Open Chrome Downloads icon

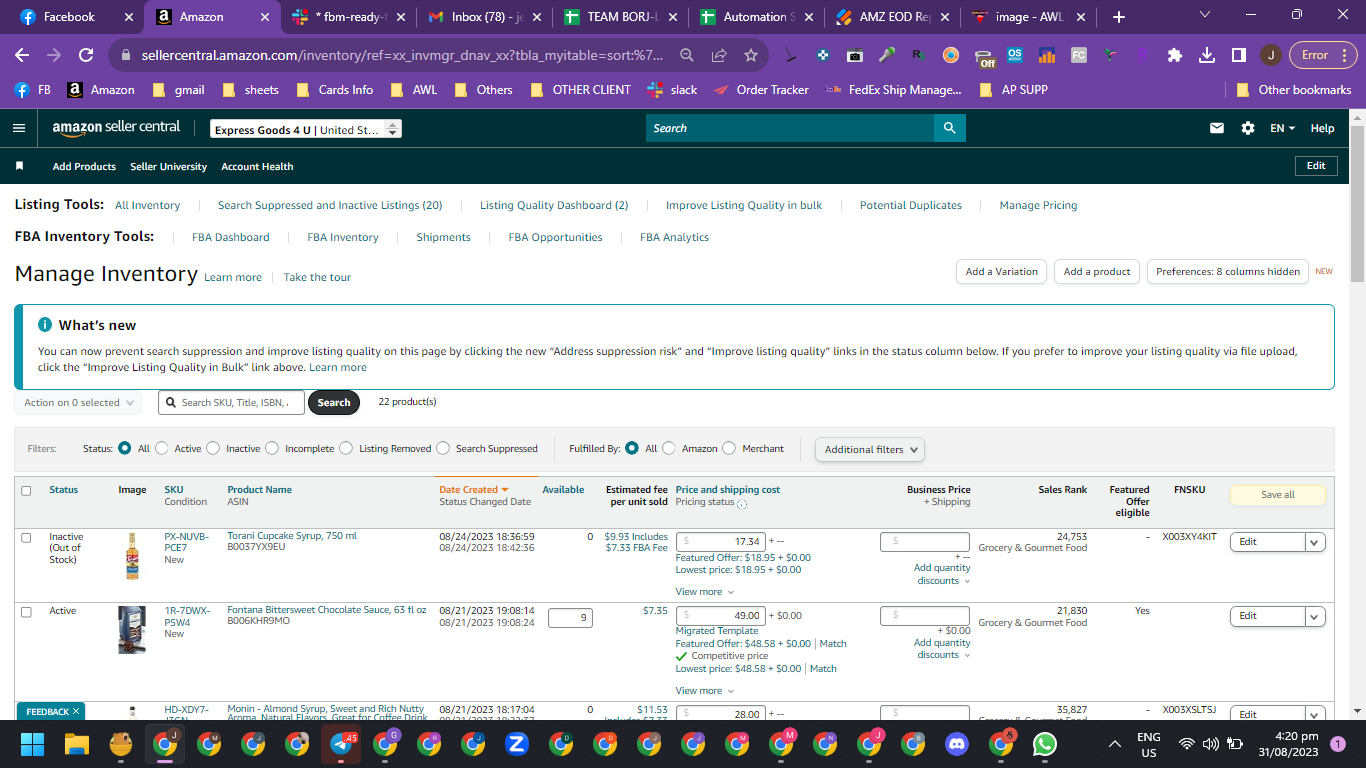[x=1207, y=56]
